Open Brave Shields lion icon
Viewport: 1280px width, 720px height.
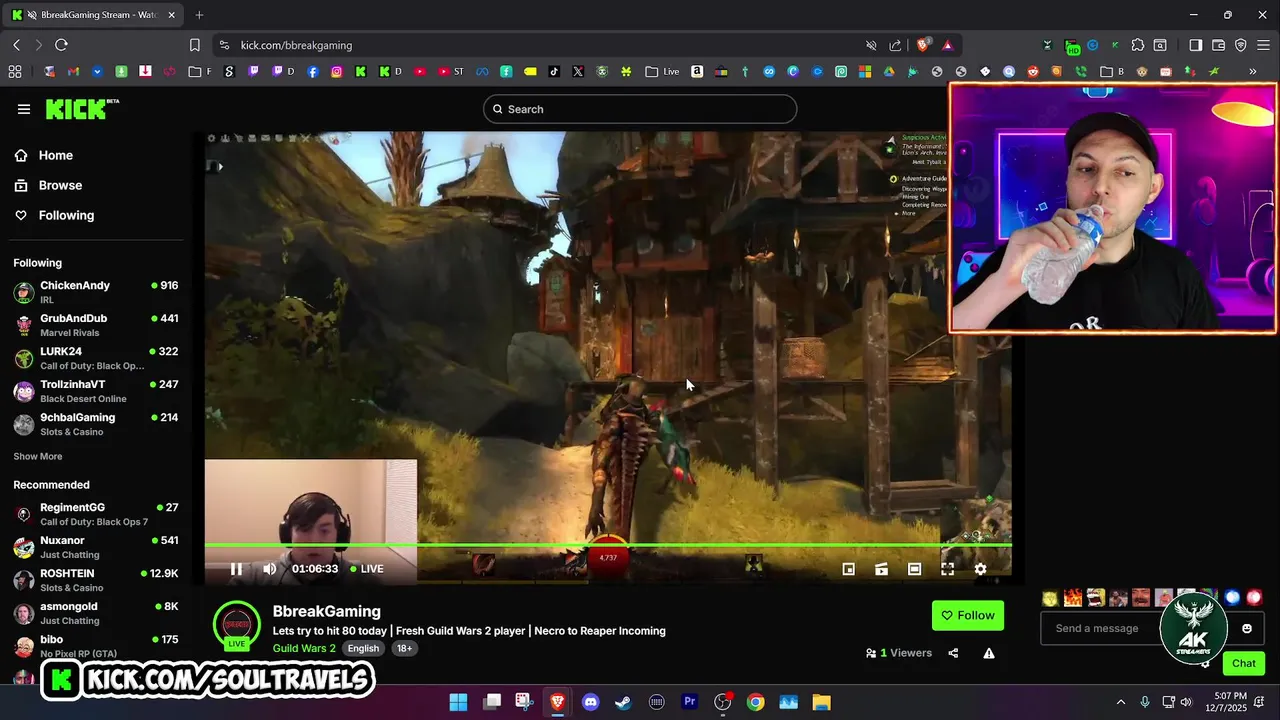923,45
